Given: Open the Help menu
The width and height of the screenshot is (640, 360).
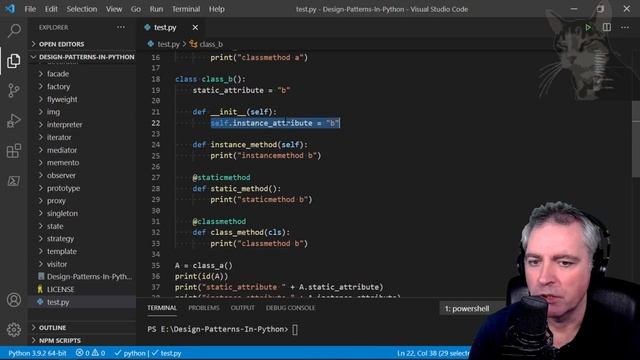Looking at the screenshot, I should (x=217, y=9).
